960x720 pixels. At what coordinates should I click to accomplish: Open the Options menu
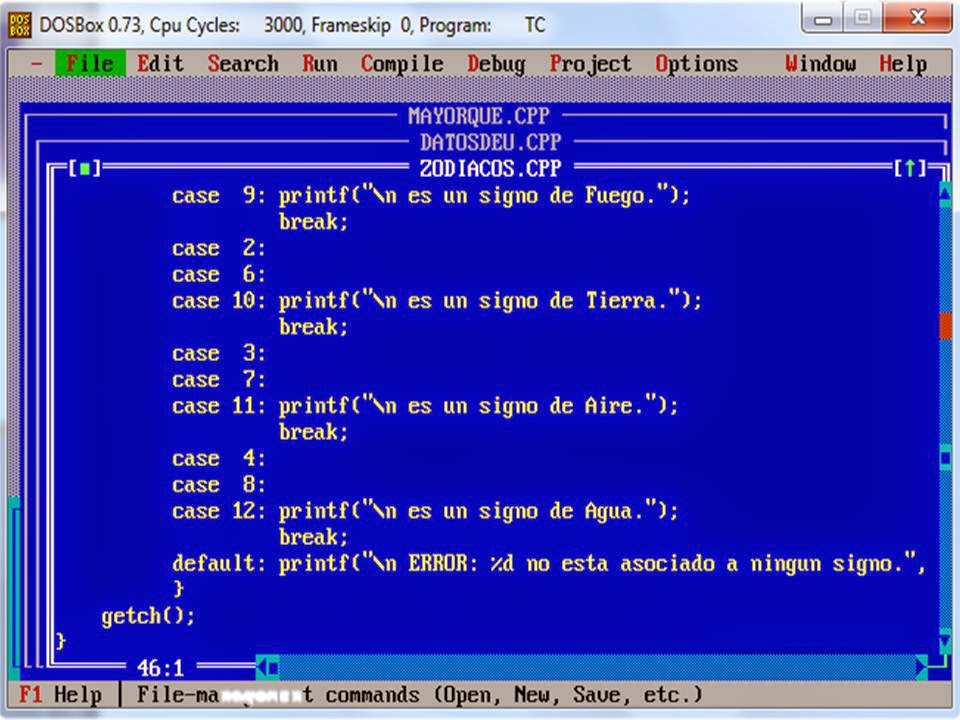(696, 63)
